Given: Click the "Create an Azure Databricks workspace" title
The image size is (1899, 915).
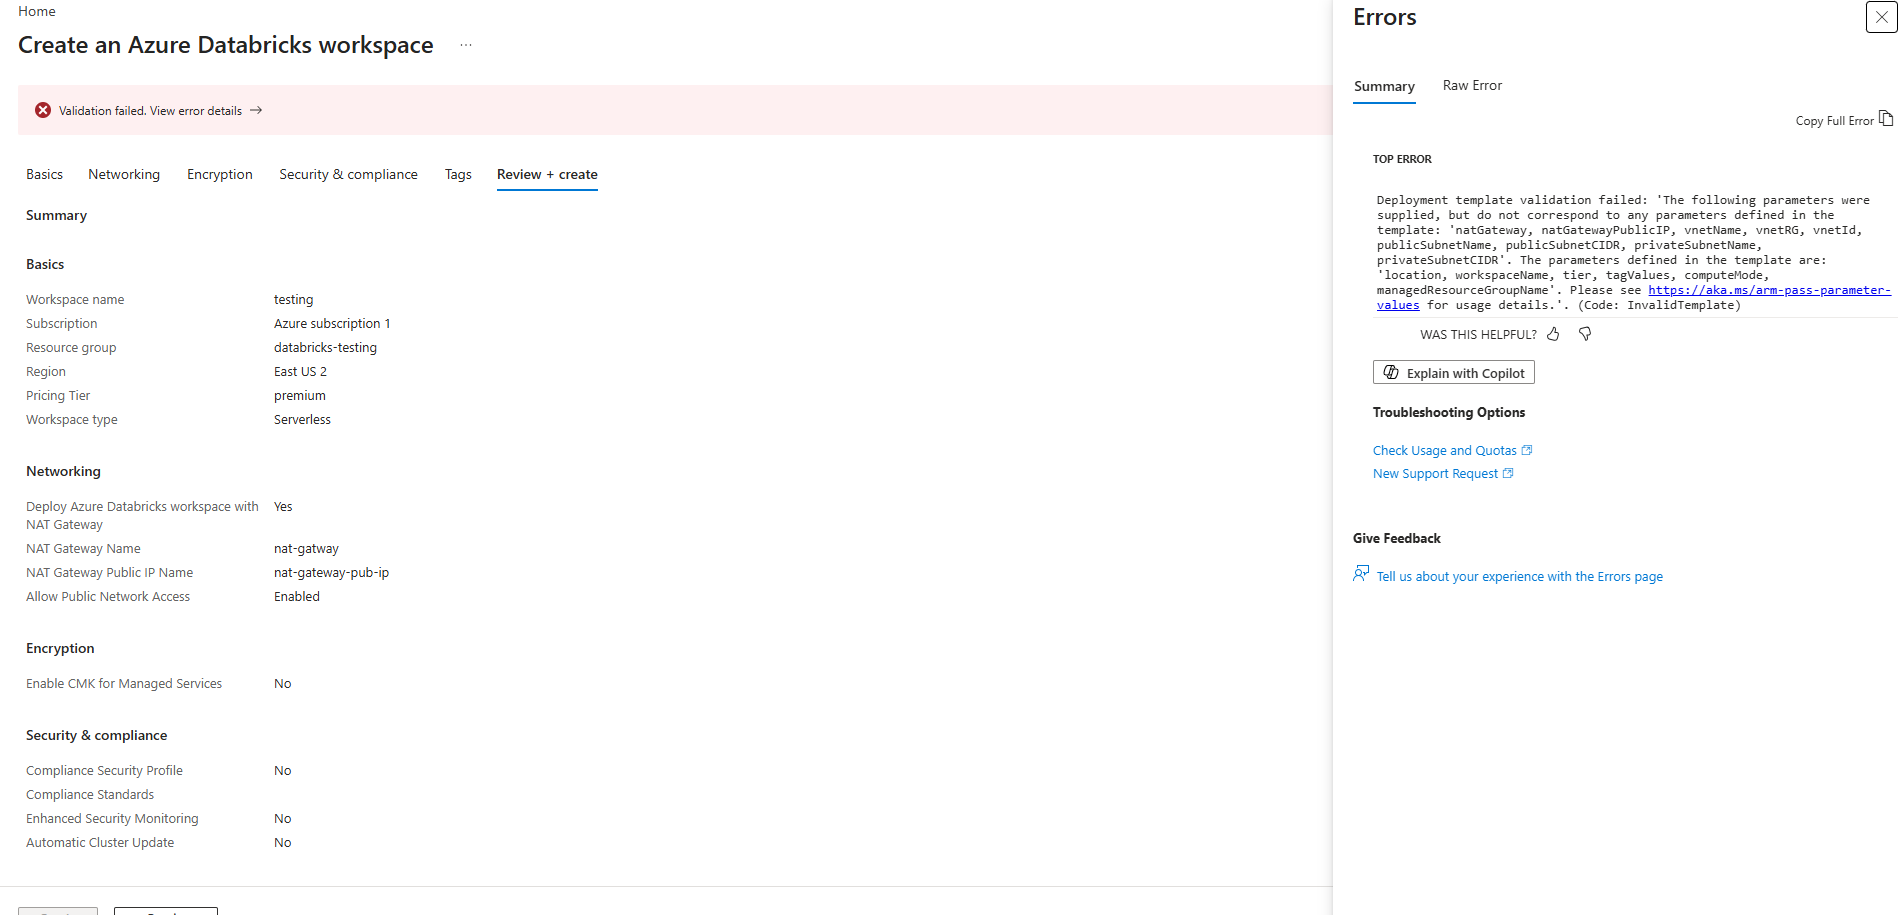Looking at the screenshot, I should click(226, 45).
